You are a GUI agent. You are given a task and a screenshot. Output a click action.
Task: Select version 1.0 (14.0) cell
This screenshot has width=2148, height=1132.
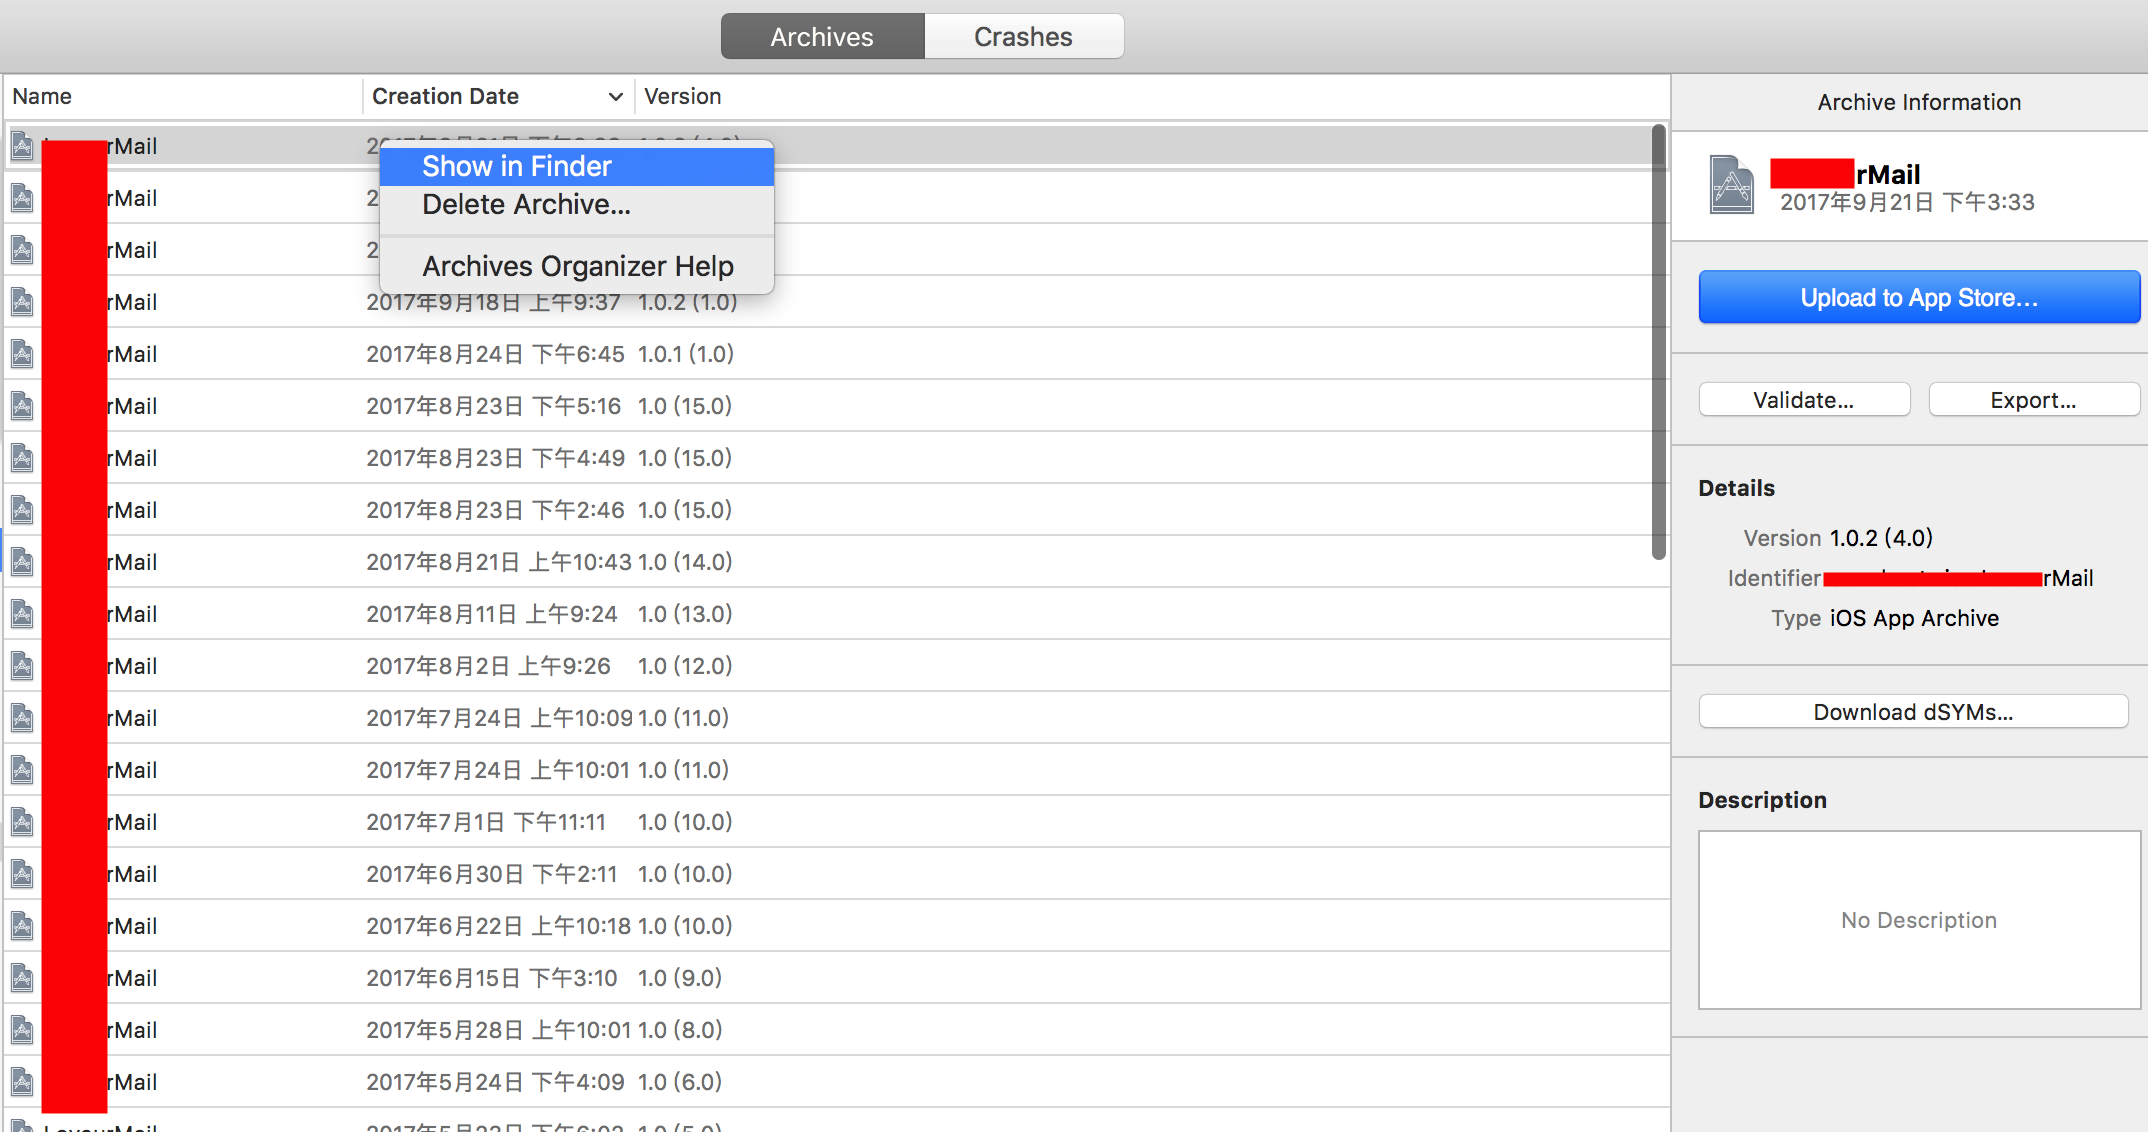pos(685,562)
